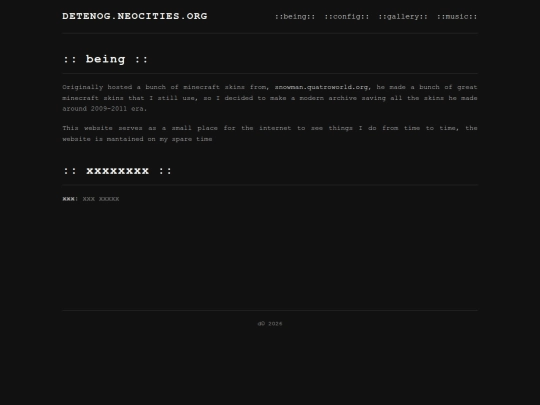Viewport: 540px width, 405px height.
Task: Follow the snowman.quatroworld.org link
Action: click(321, 87)
